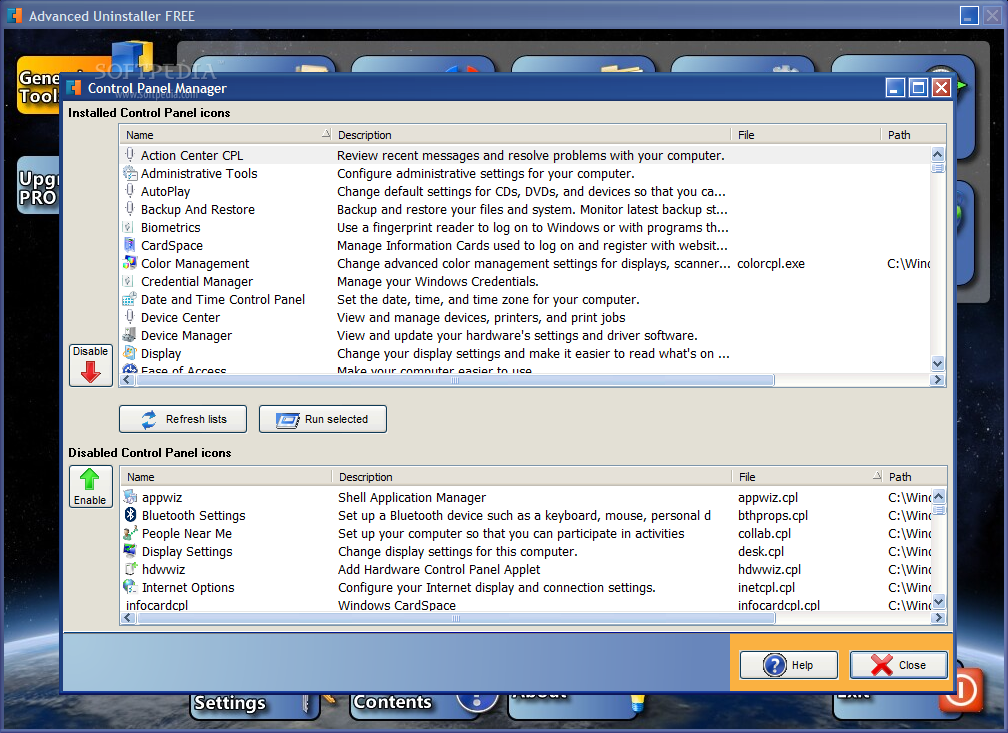The image size is (1008, 733).
Task: Select the desk.cpl file entry
Action: coord(761,552)
